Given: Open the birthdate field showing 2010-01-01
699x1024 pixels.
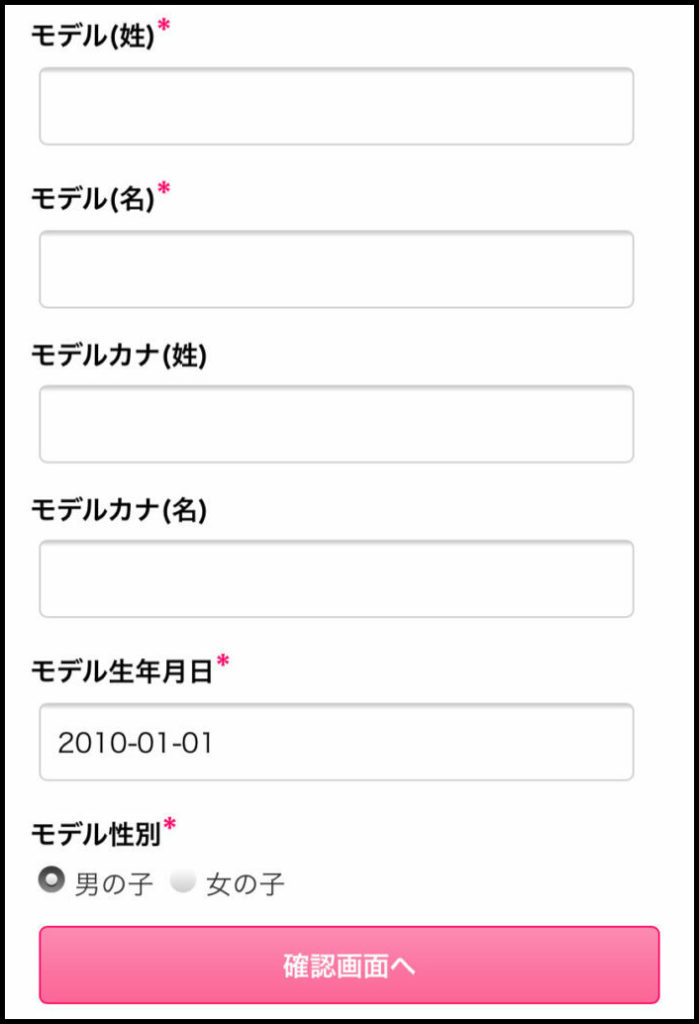Looking at the screenshot, I should pyautogui.click(x=336, y=742).
